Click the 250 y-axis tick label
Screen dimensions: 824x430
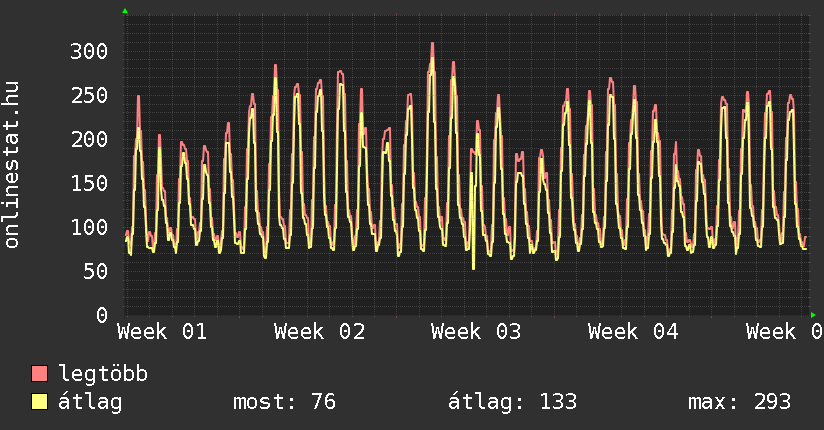click(x=88, y=95)
